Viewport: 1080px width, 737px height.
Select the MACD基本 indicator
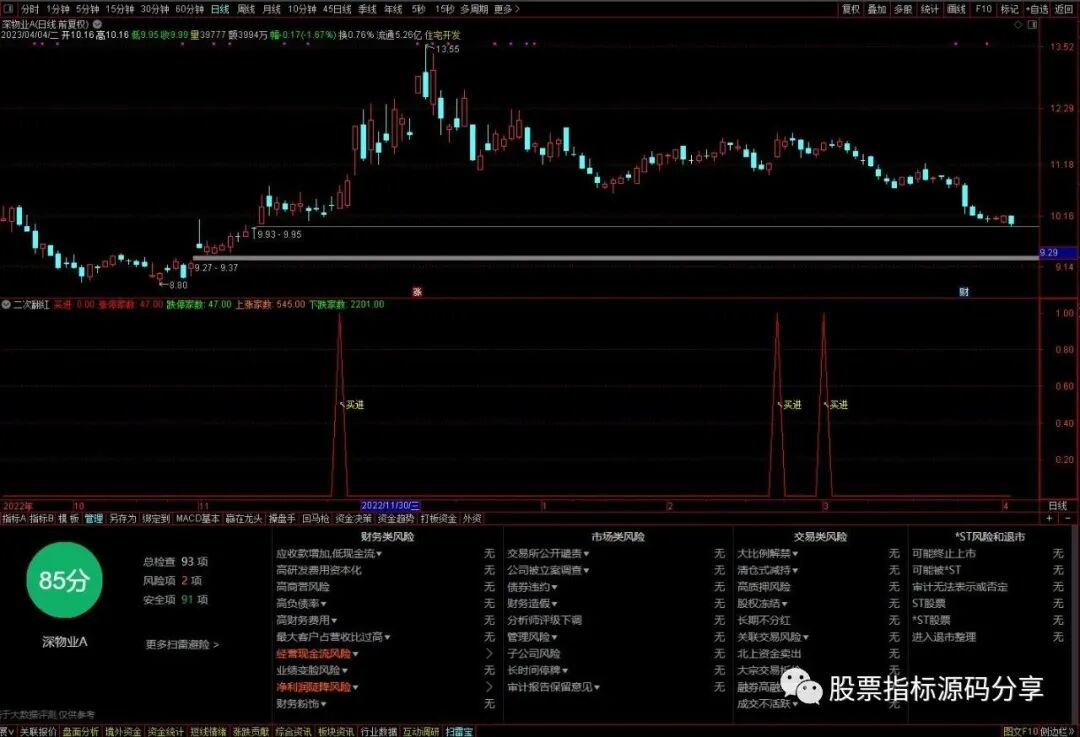pyautogui.click(x=198, y=518)
